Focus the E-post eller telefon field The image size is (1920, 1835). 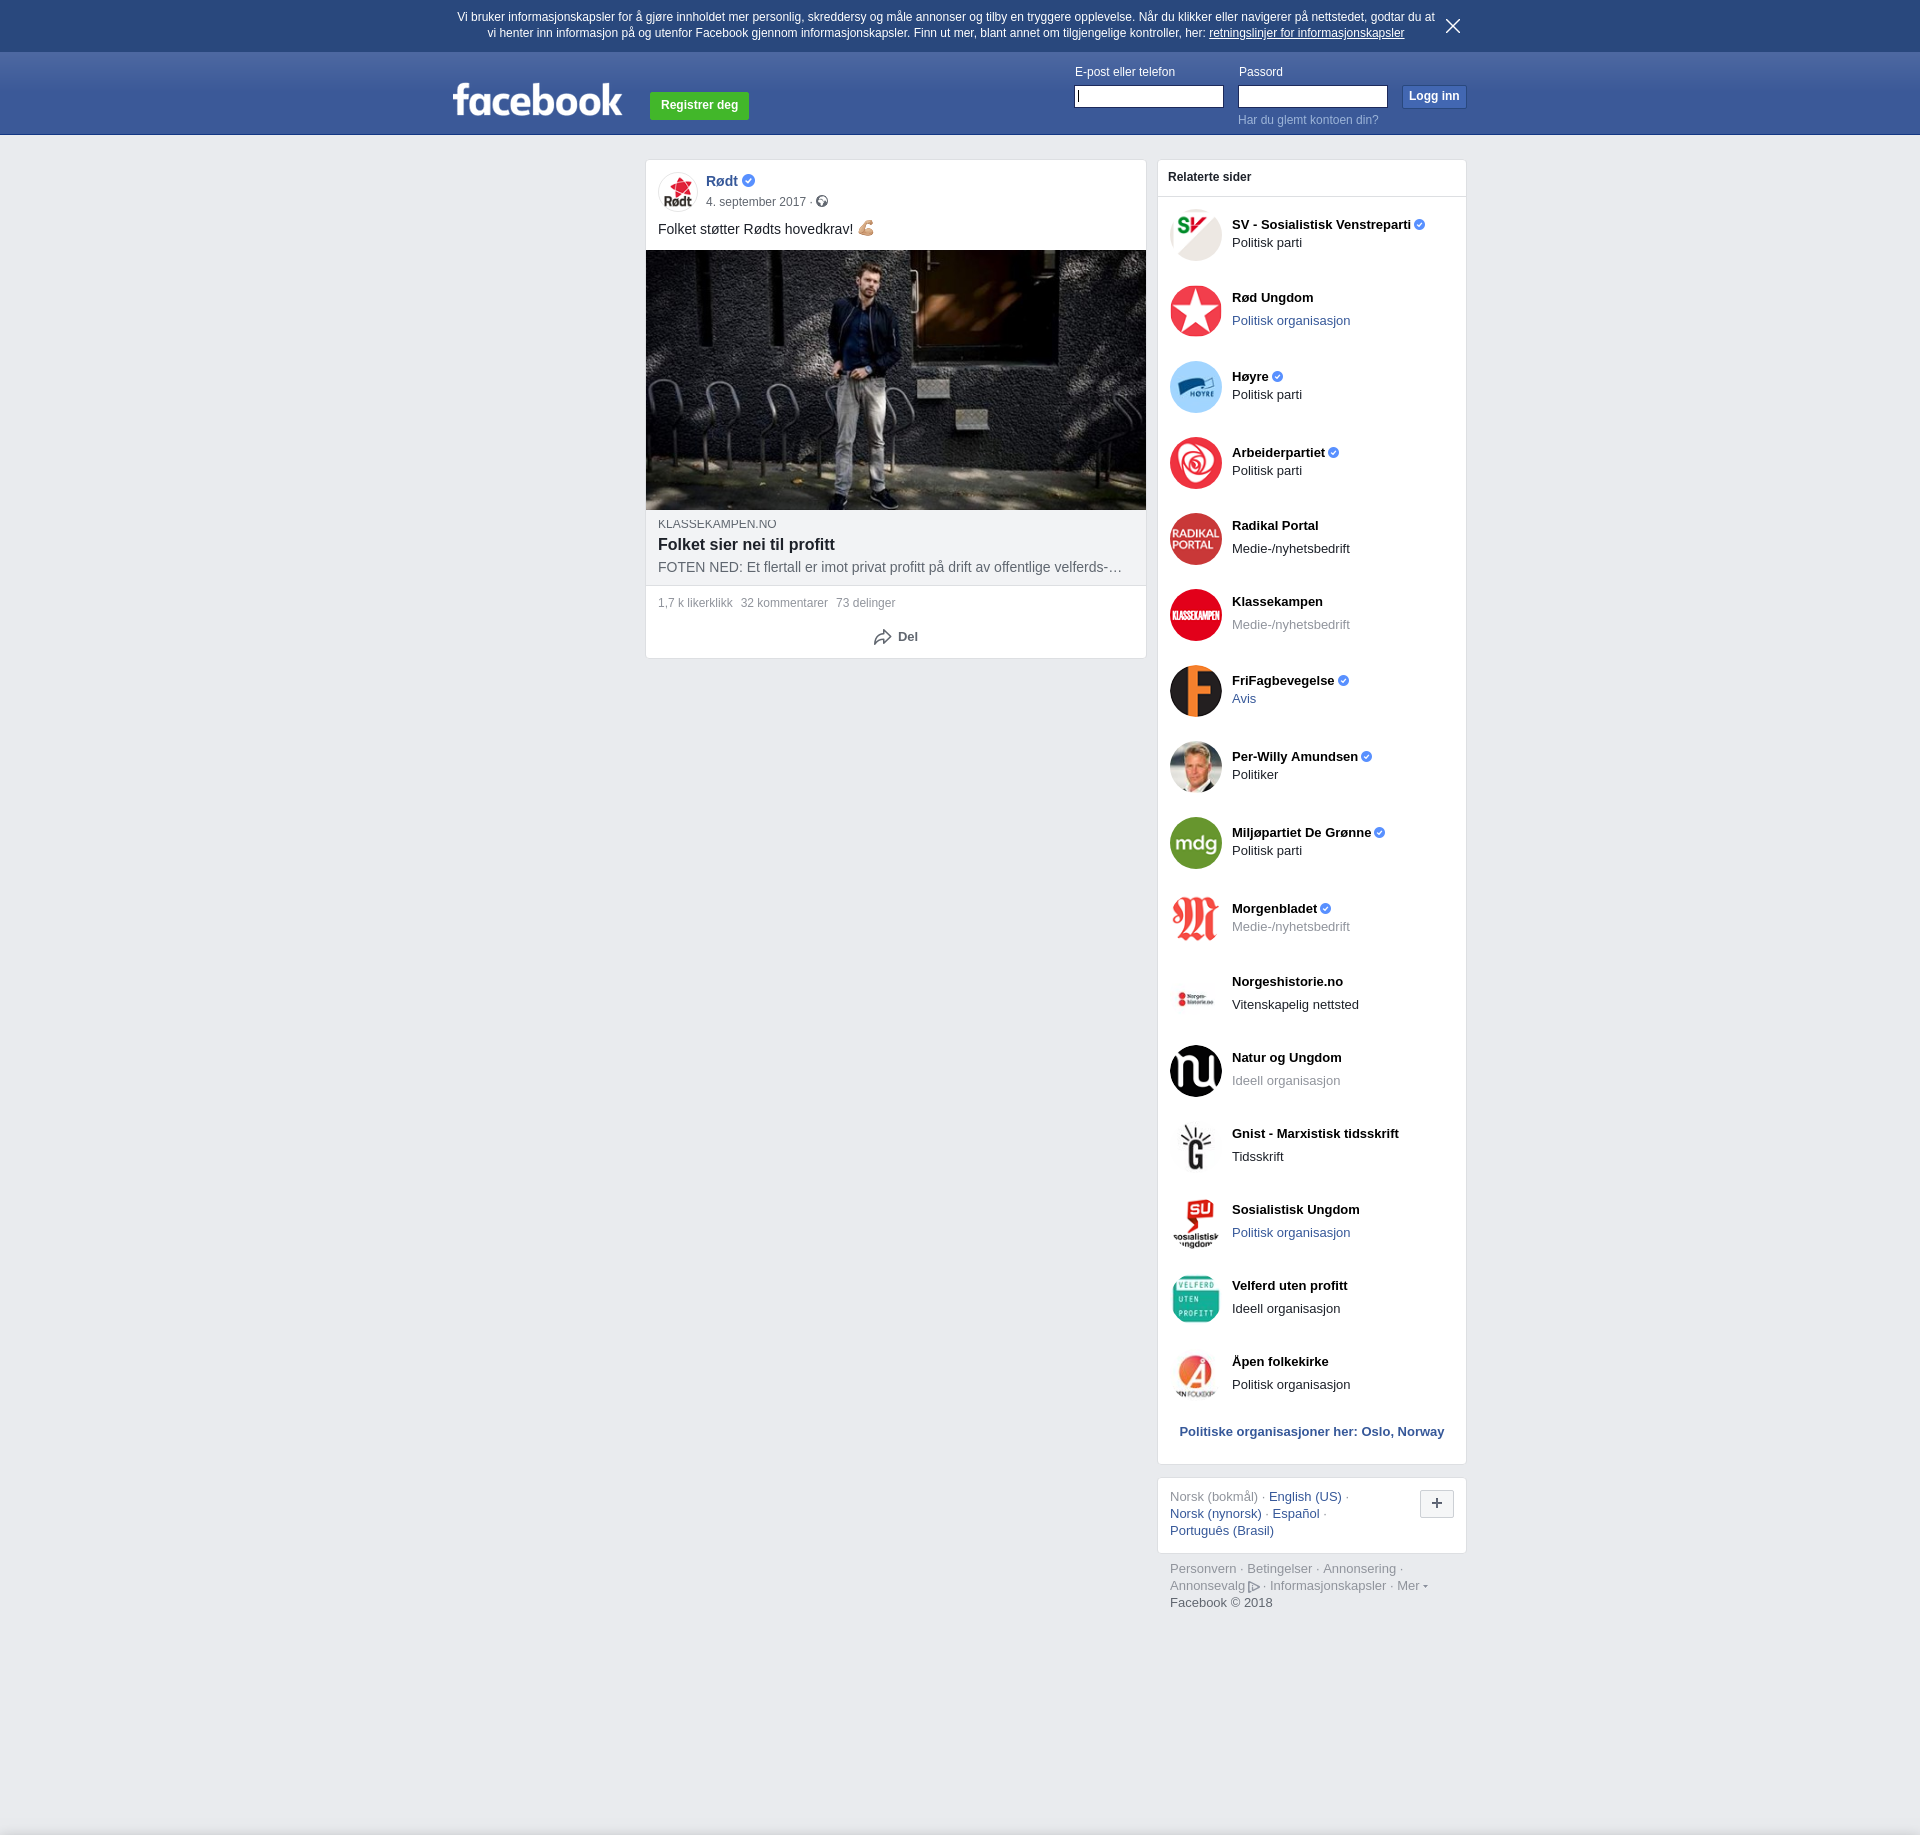click(x=1149, y=96)
